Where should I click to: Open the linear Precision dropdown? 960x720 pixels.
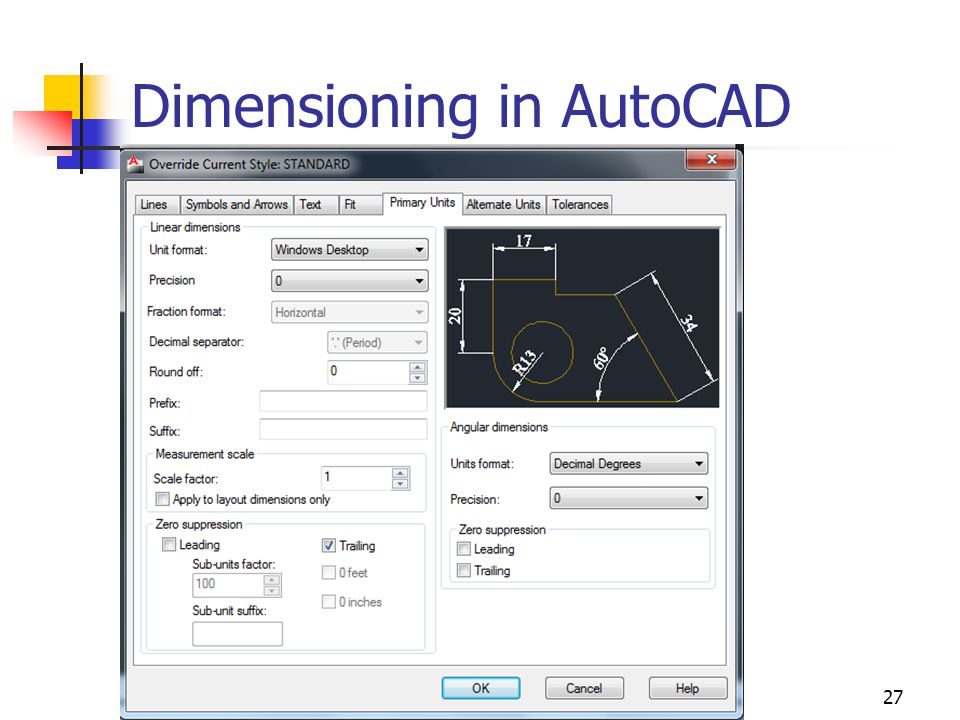point(350,281)
